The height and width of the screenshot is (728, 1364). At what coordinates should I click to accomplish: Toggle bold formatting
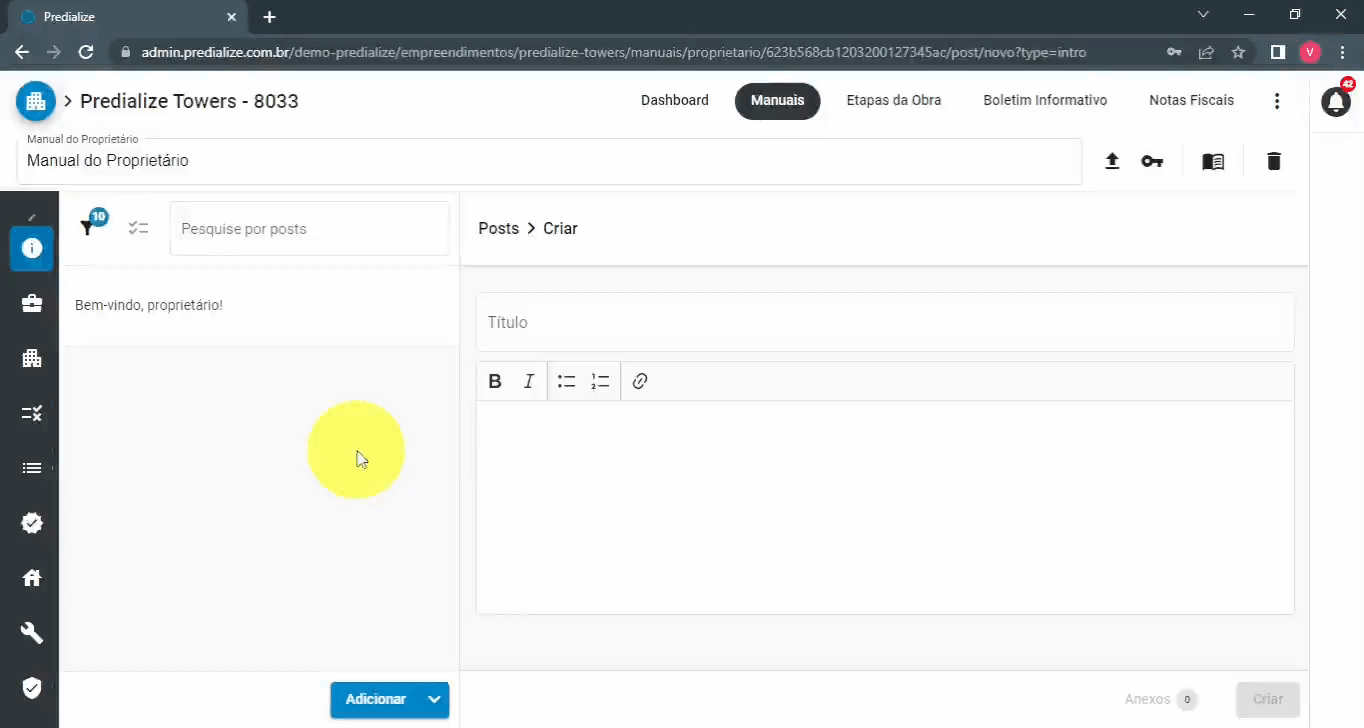494,381
